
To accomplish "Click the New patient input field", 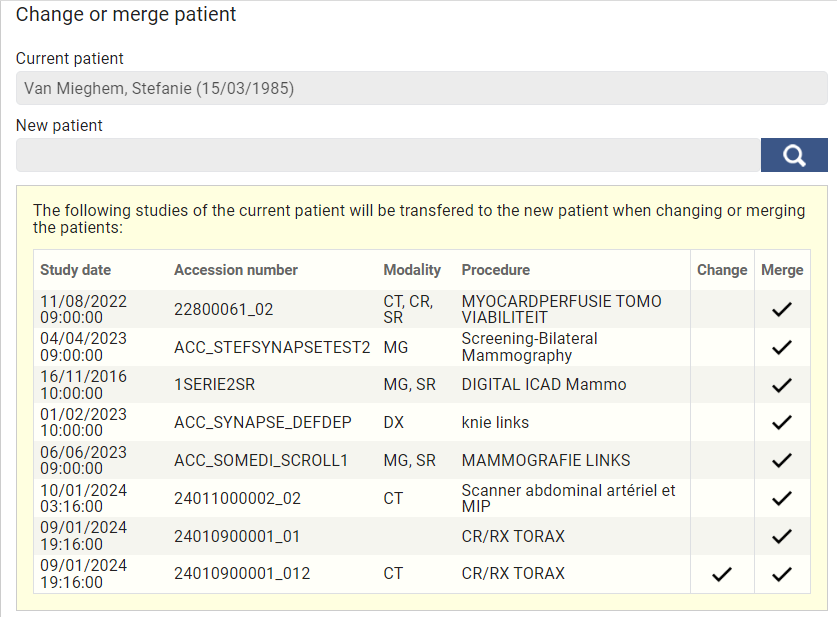I will pyautogui.click(x=388, y=155).
